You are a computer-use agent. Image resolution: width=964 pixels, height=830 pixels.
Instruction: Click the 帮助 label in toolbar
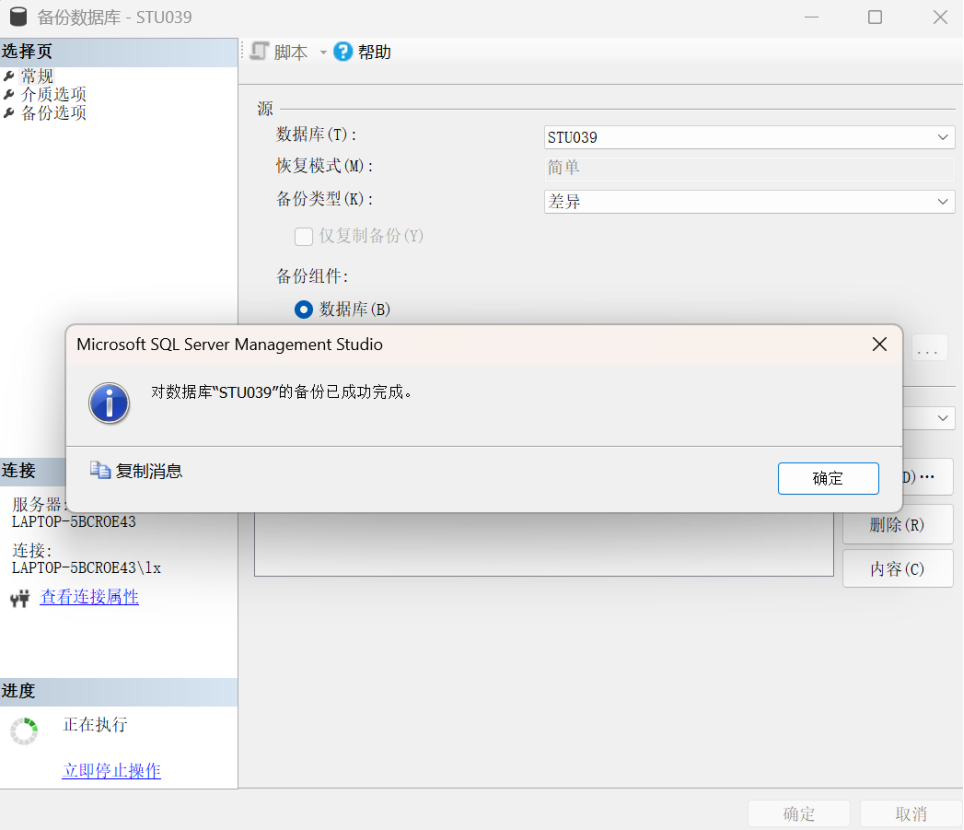point(374,52)
